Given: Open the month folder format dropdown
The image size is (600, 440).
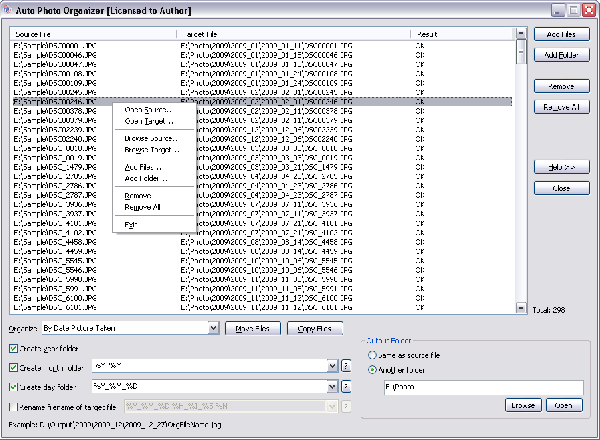Looking at the screenshot, I should pyautogui.click(x=332, y=366).
